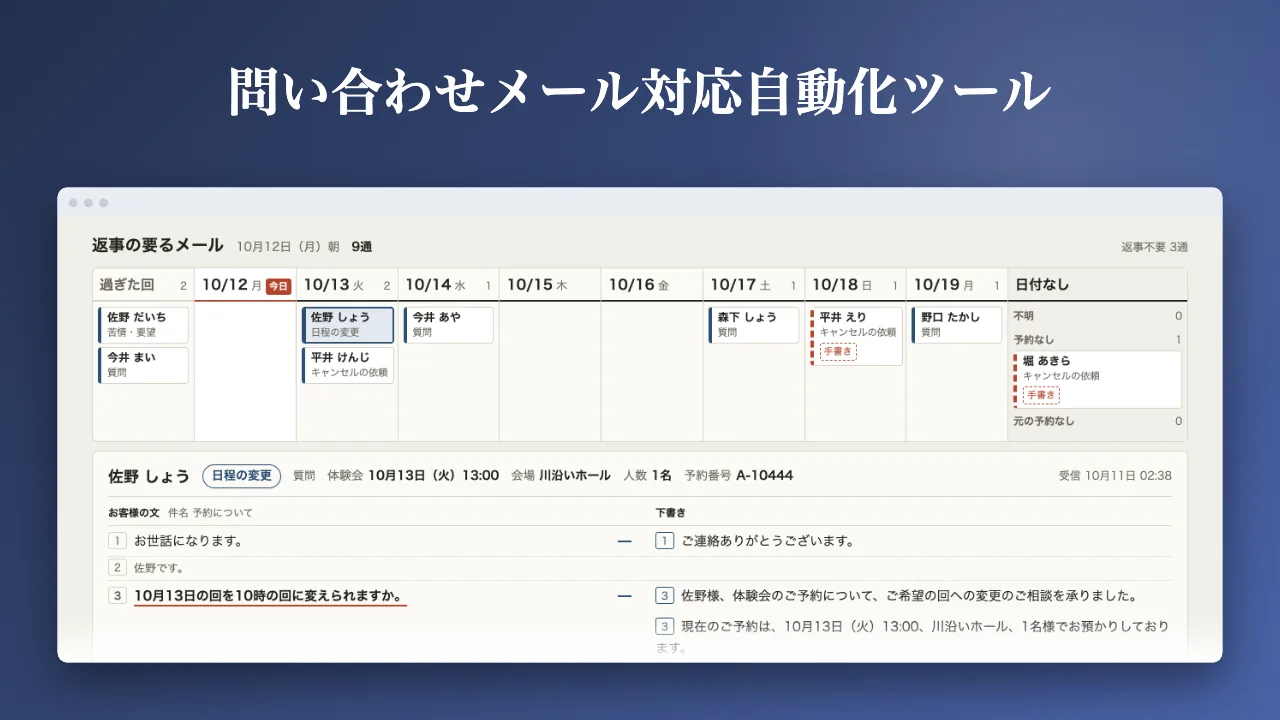
Task: Select the 10/16 金 column header
Action: point(652,285)
